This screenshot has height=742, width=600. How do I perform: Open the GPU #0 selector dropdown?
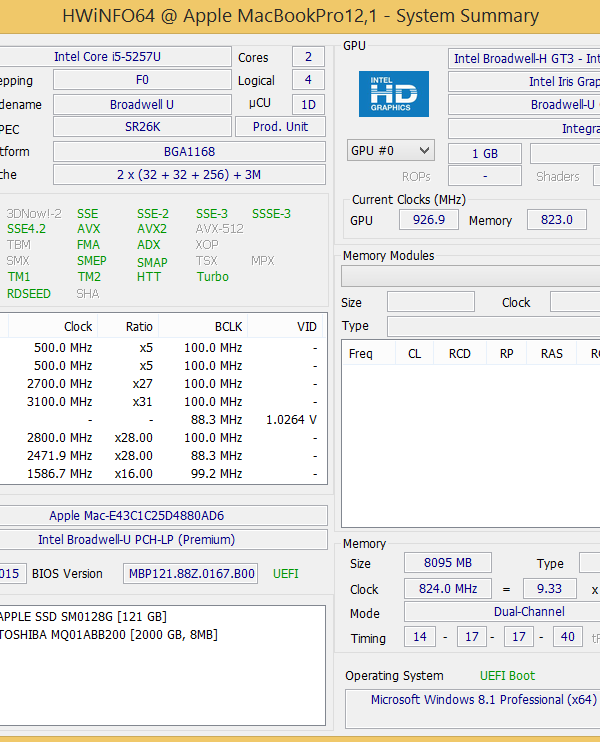pos(391,151)
